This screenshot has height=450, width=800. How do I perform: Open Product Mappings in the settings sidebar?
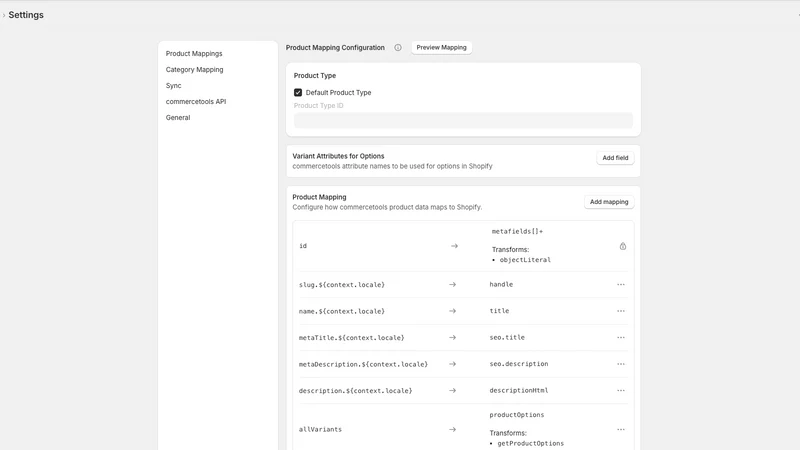[x=194, y=54]
